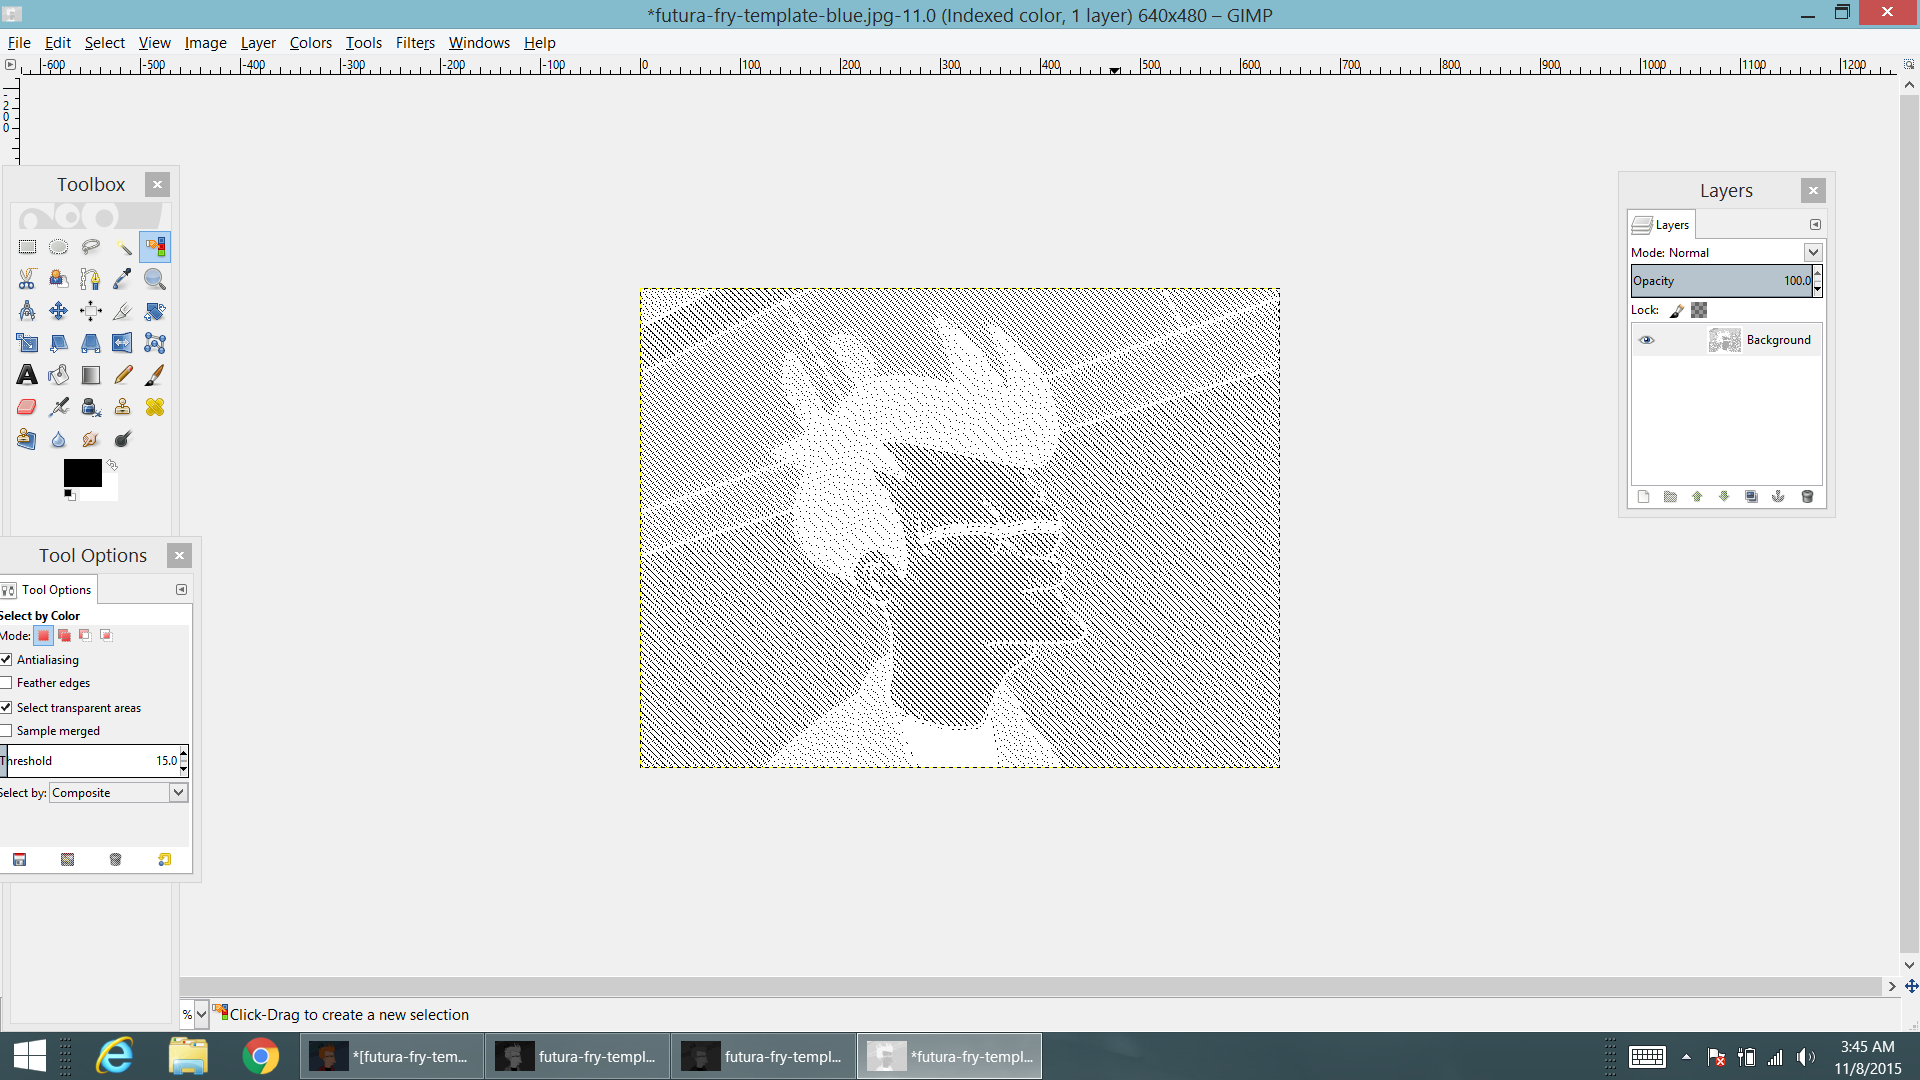The height and width of the screenshot is (1080, 1920).
Task: Select the Color Picker eyedropper tool
Action: (x=123, y=279)
